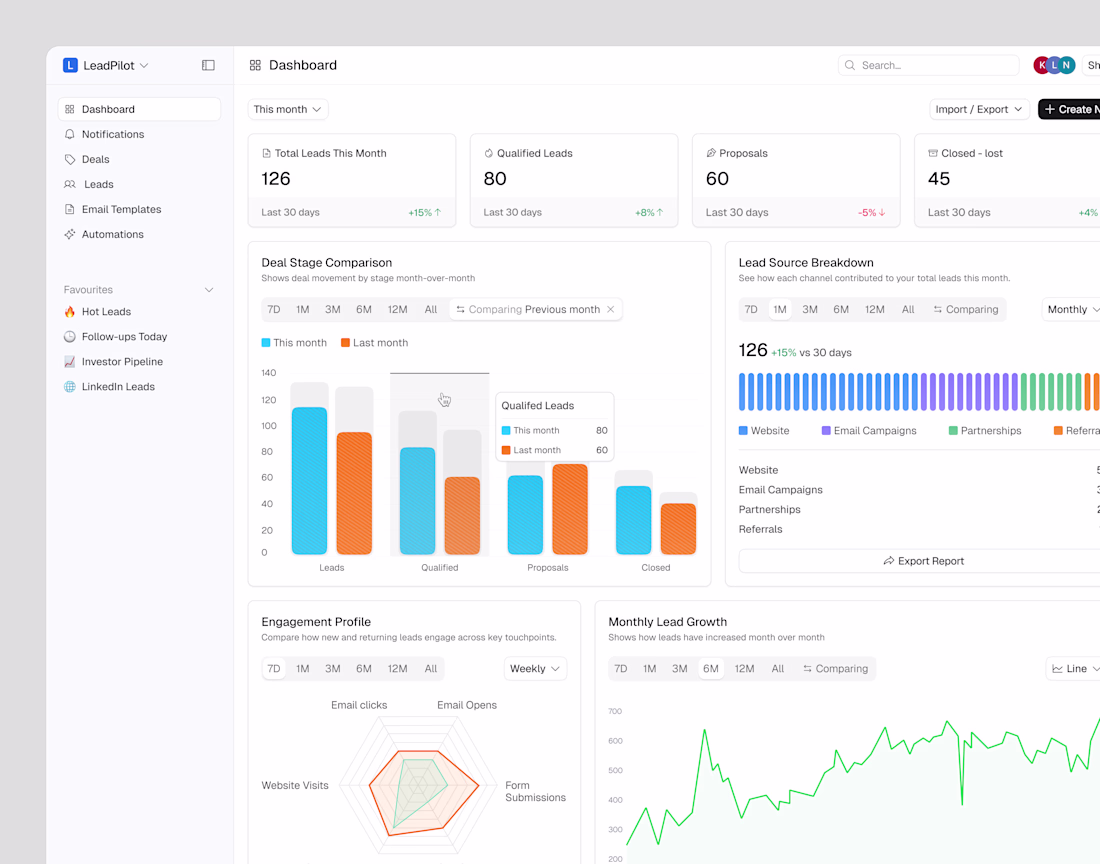Open Email Templates in the sidebar
1100x864 pixels.
pos(139,209)
